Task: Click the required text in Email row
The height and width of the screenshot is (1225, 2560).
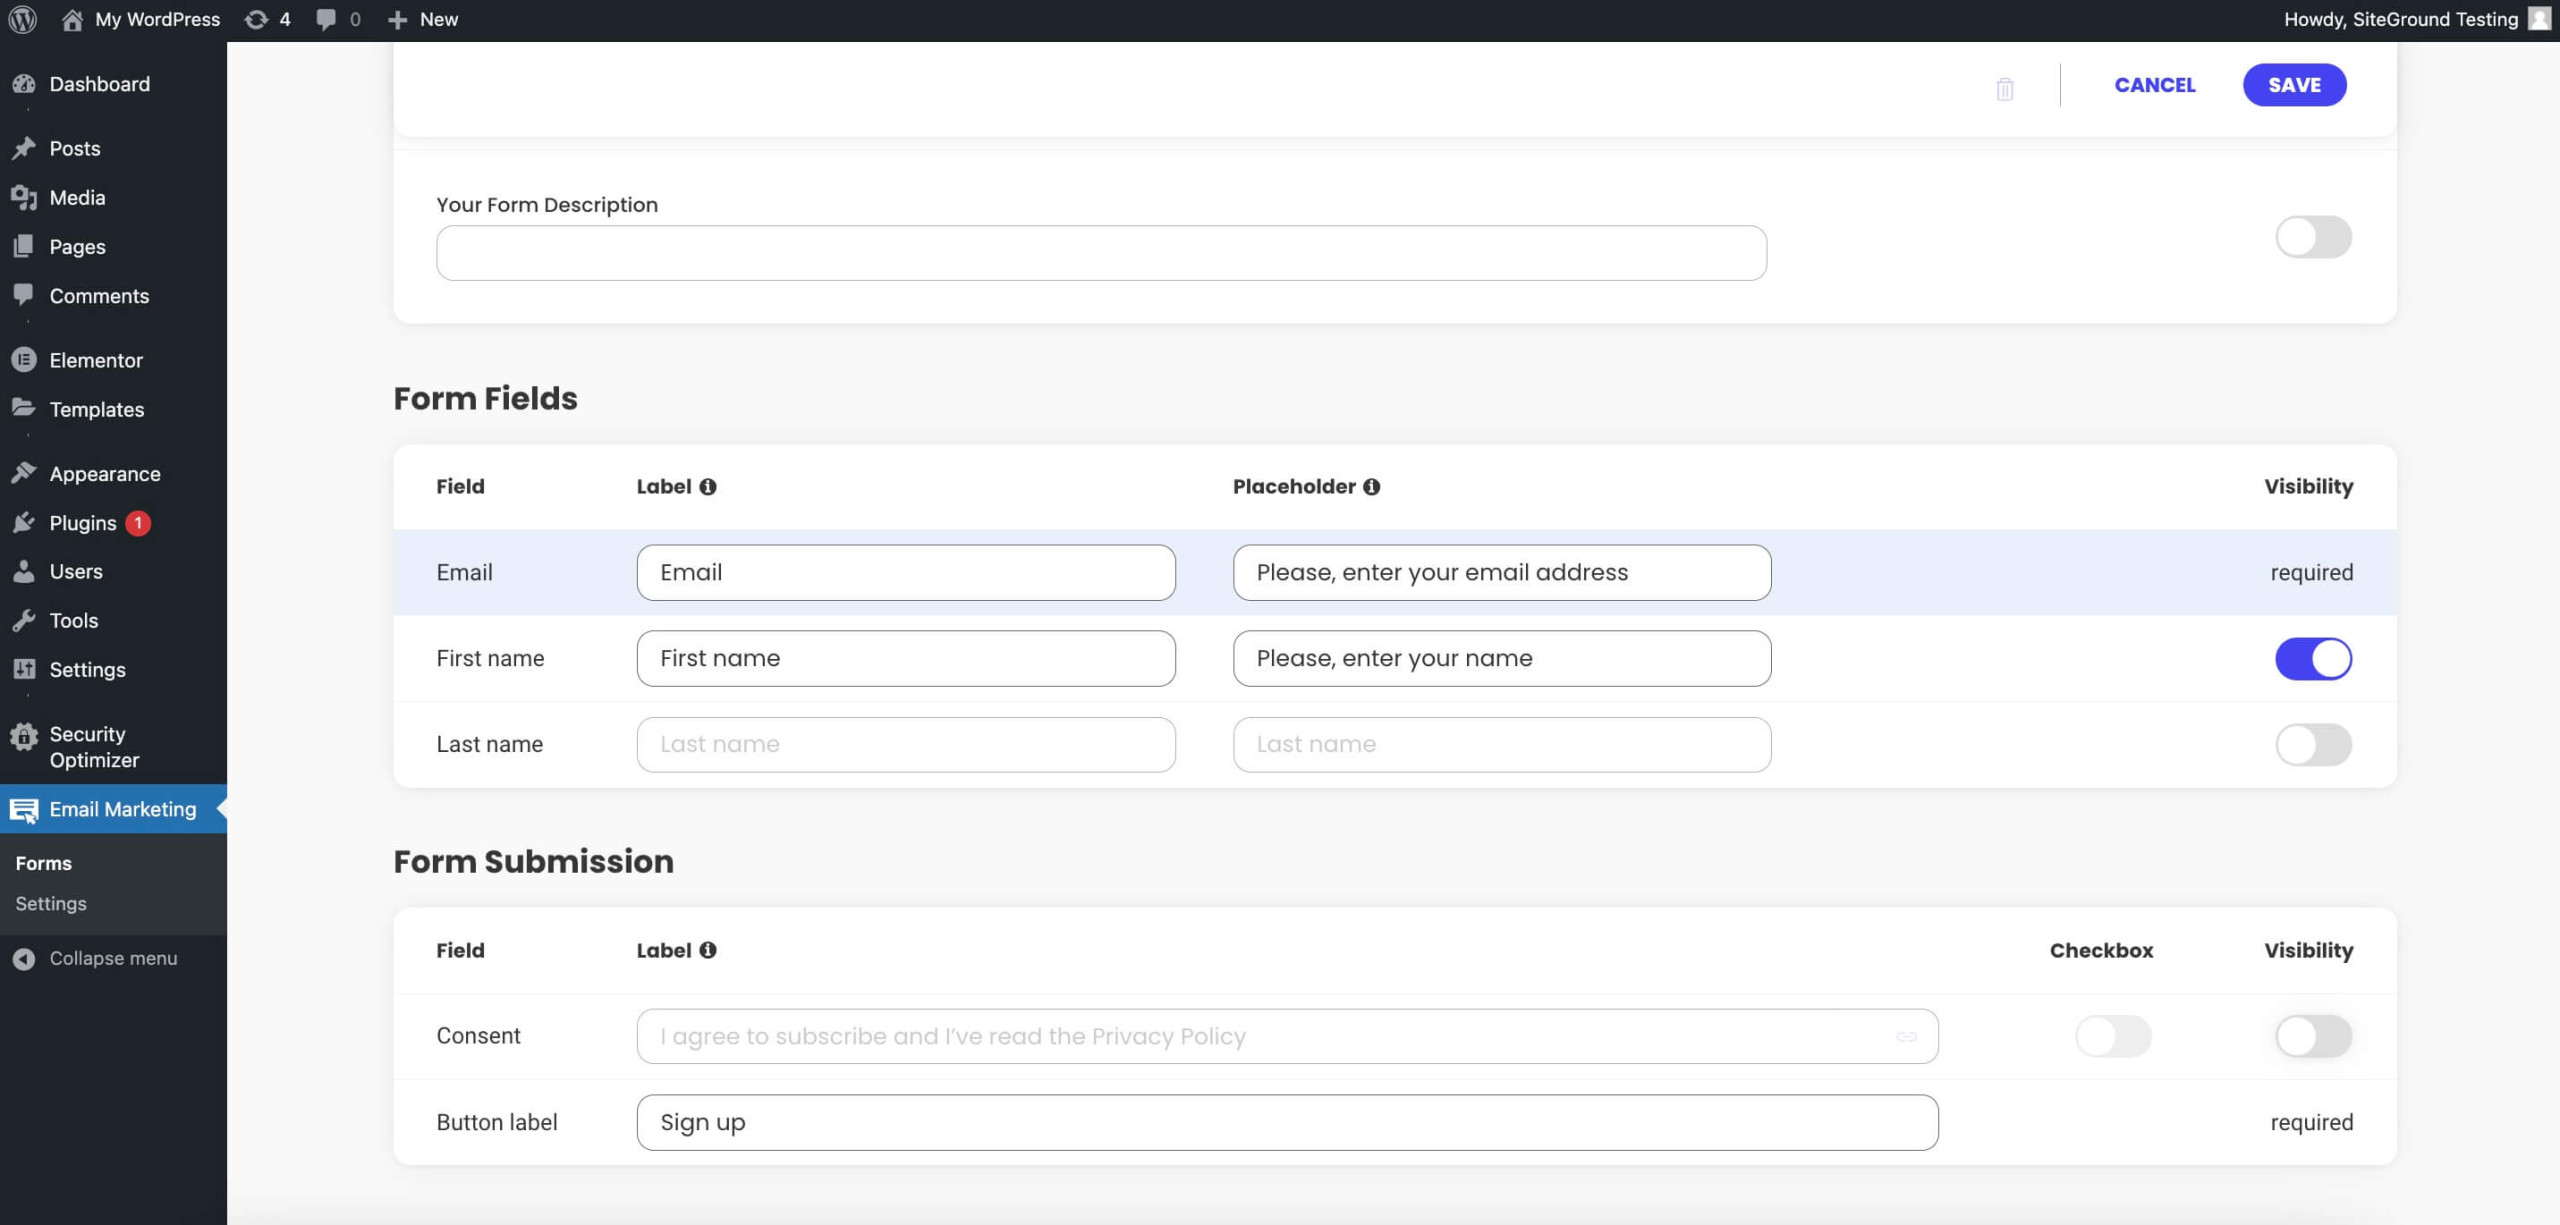Action: coord(2311,572)
